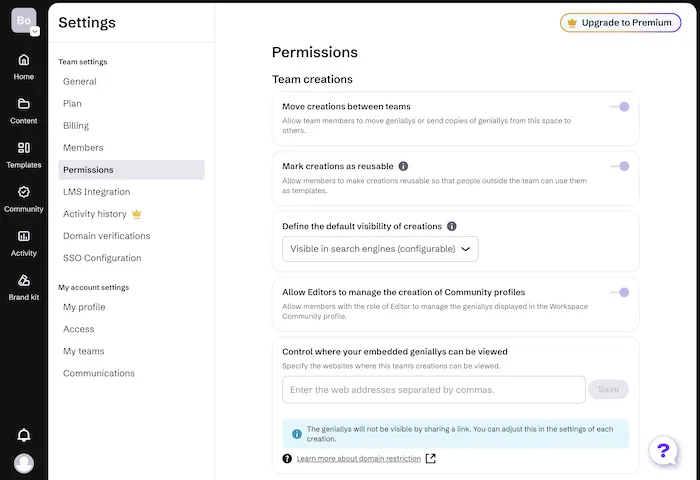
Task: Open LMS Integration settings
Action: pyautogui.click(x=96, y=192)
